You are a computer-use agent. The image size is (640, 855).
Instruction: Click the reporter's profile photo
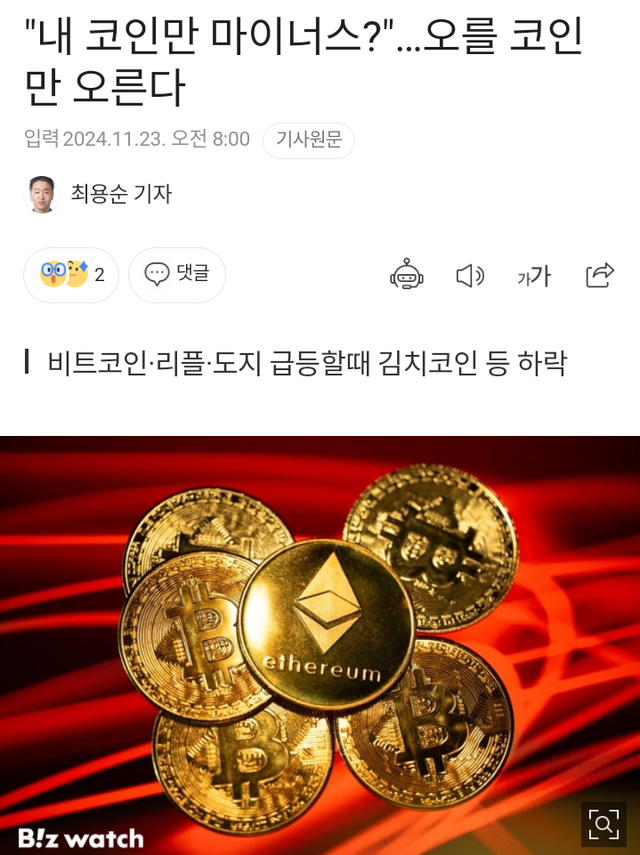42,194
